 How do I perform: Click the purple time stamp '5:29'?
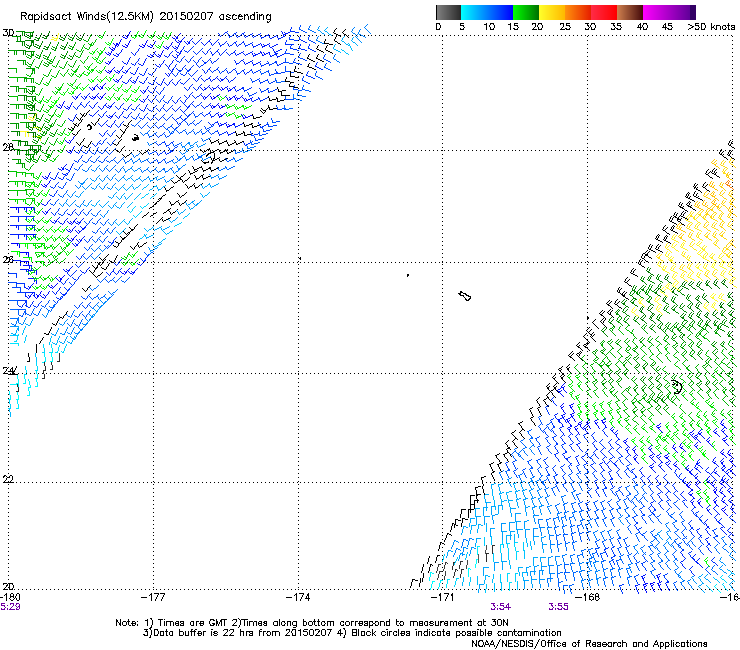pyautogui.click(x=10, y=607)
